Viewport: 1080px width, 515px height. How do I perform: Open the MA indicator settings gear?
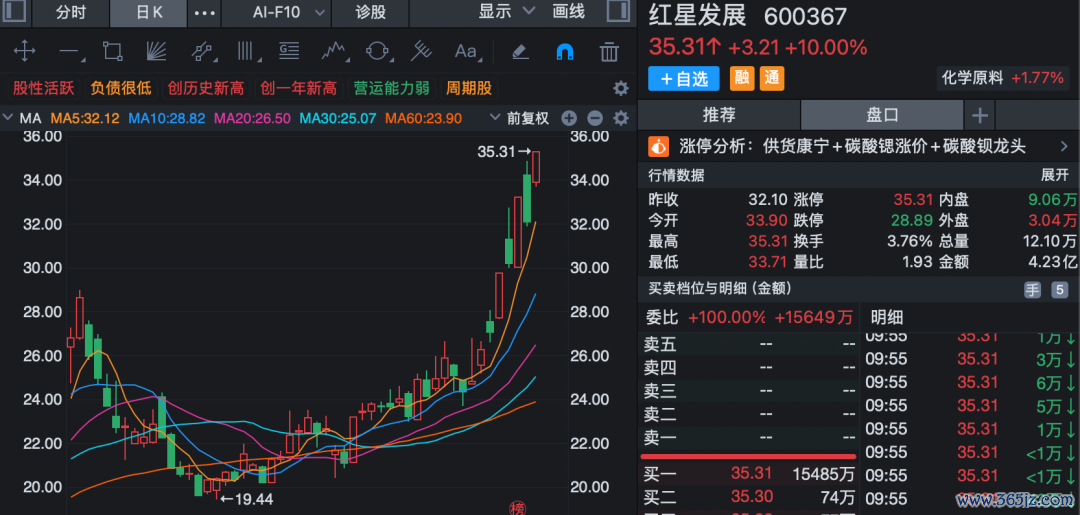tap(621, 118)
